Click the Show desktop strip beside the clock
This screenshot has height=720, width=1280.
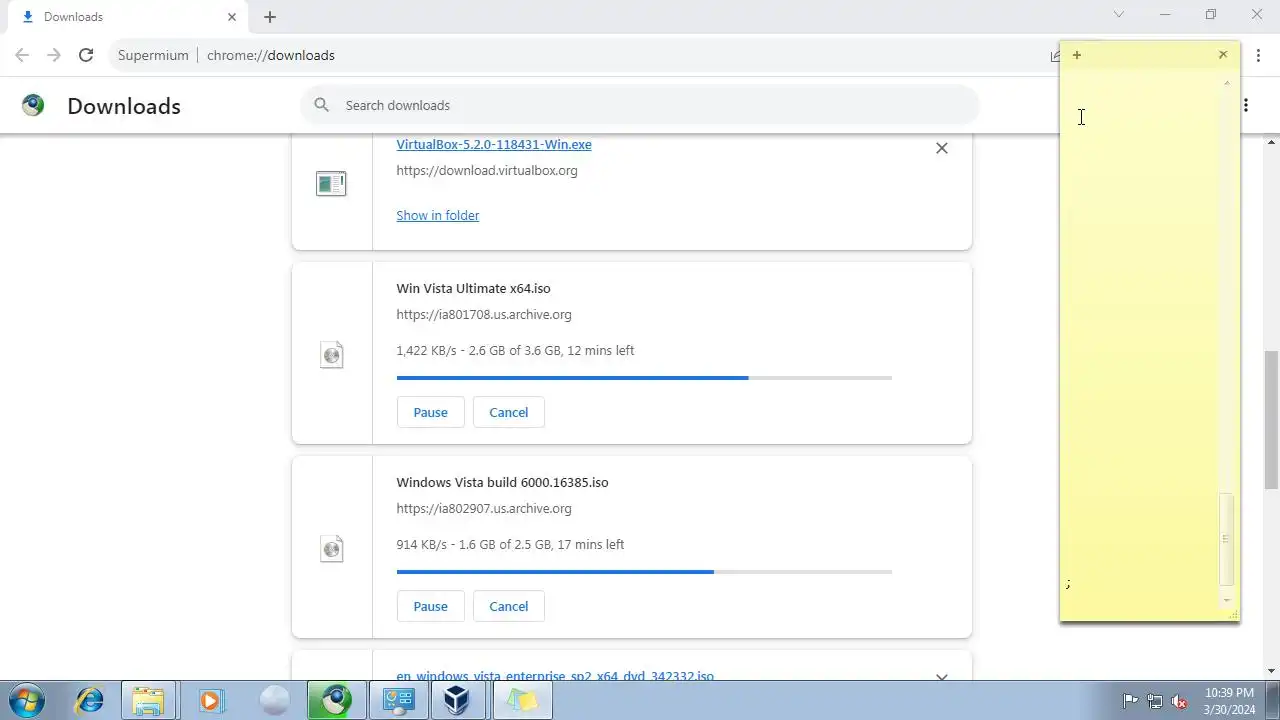coord(1272,701)
